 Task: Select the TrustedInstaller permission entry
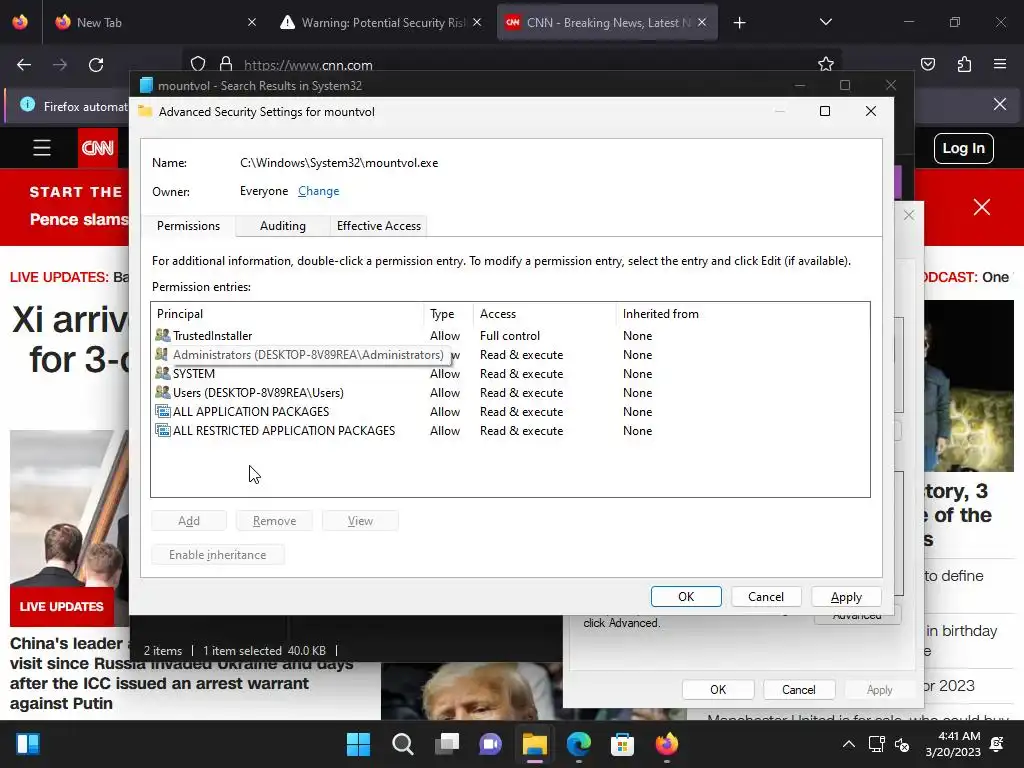tap(509, 336)
